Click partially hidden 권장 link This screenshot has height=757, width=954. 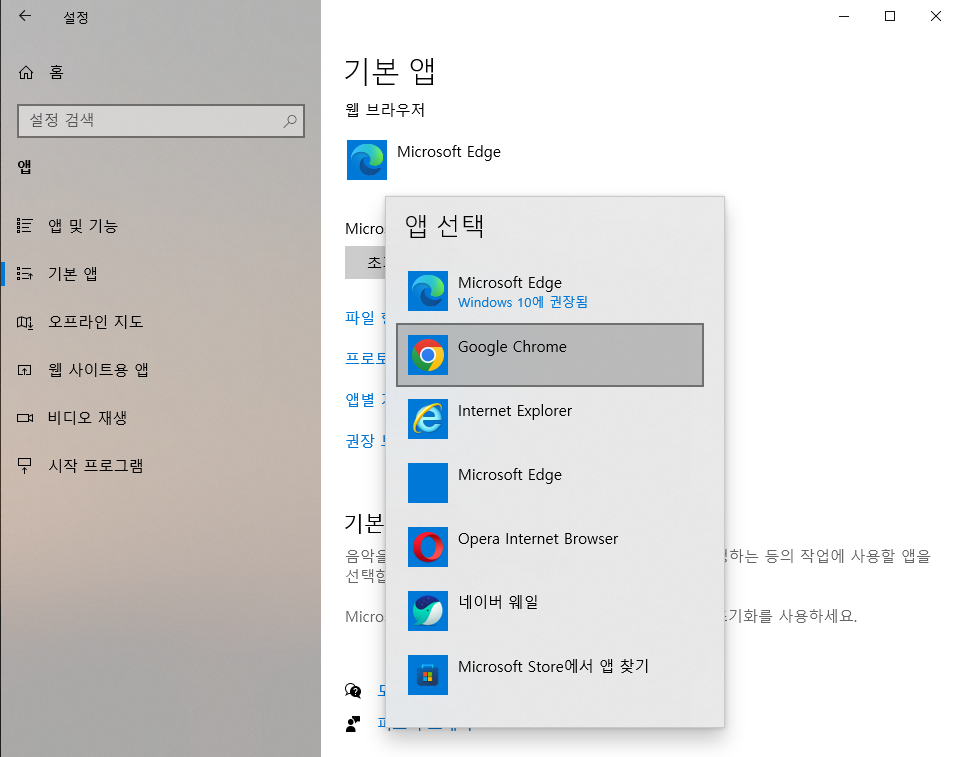pos(364,441)
